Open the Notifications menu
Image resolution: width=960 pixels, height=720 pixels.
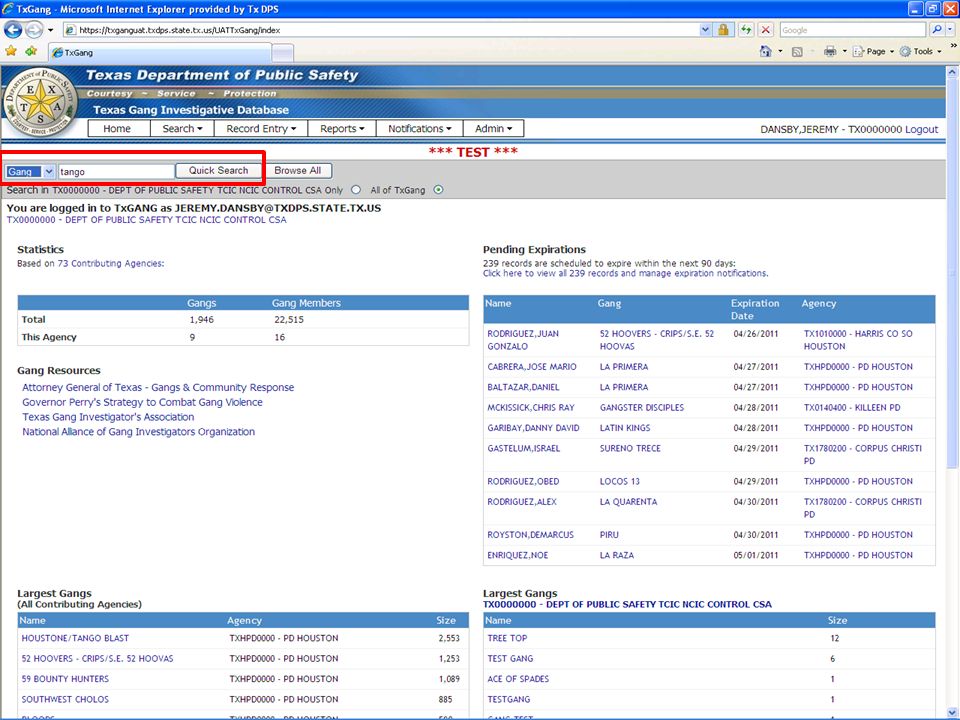pos(419,129)
